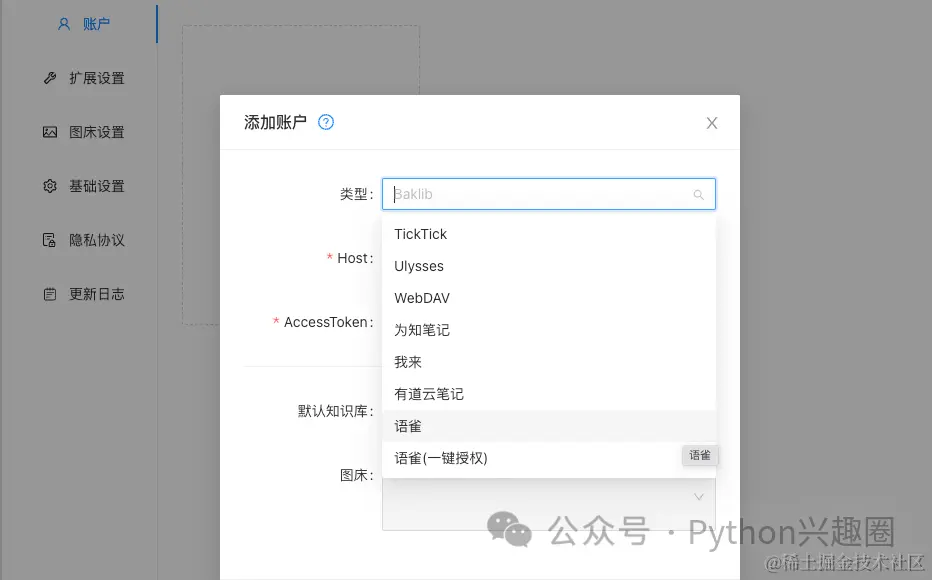The image size is (932, 580).
Task: Click the document icon beside 更新日志
Action: coord(50,293)
